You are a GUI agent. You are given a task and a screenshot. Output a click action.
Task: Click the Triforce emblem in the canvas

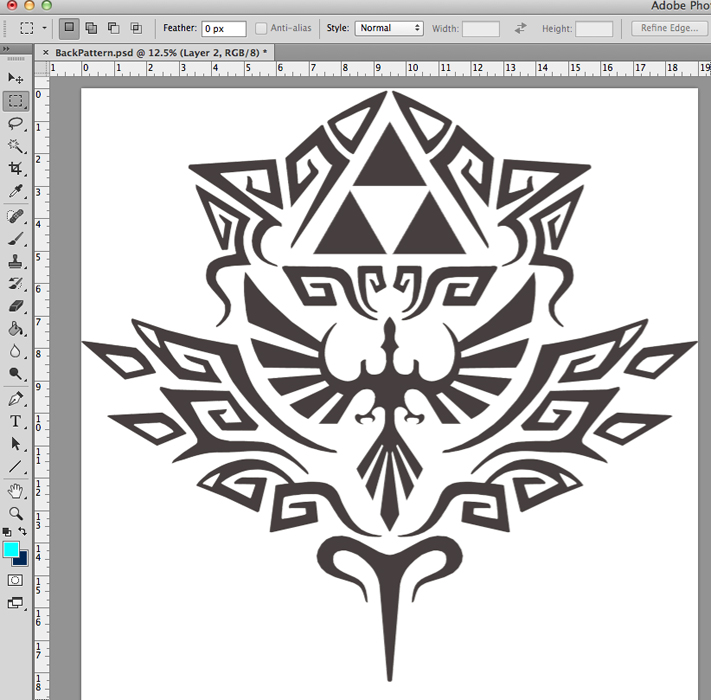point(390,189)
